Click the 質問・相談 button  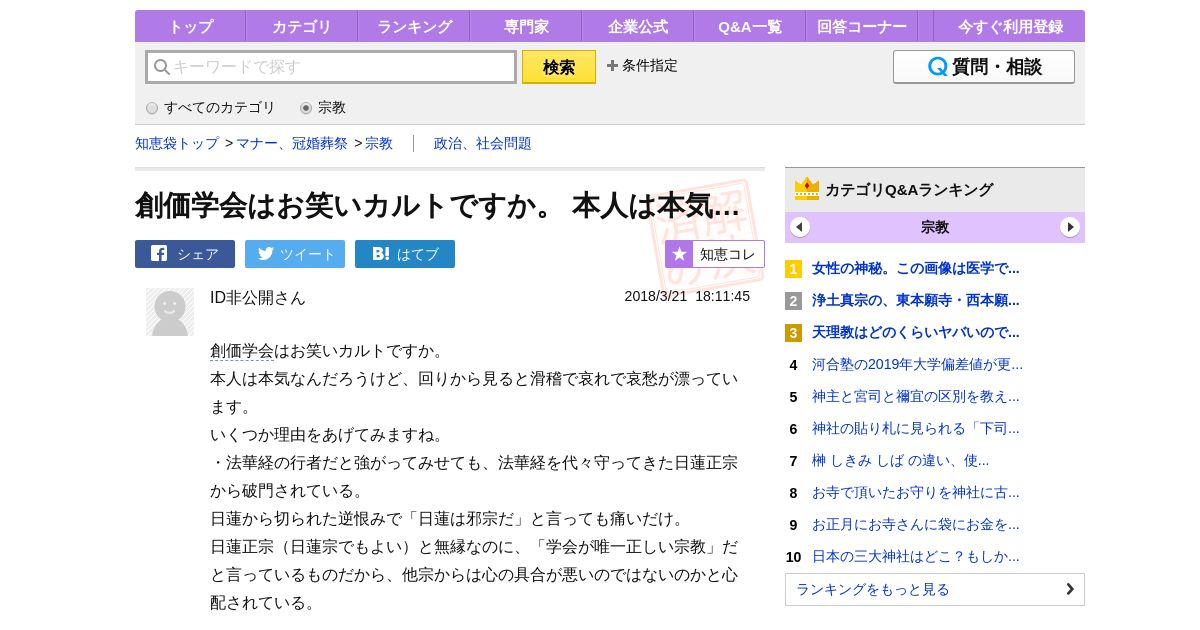tap(984, 67)
